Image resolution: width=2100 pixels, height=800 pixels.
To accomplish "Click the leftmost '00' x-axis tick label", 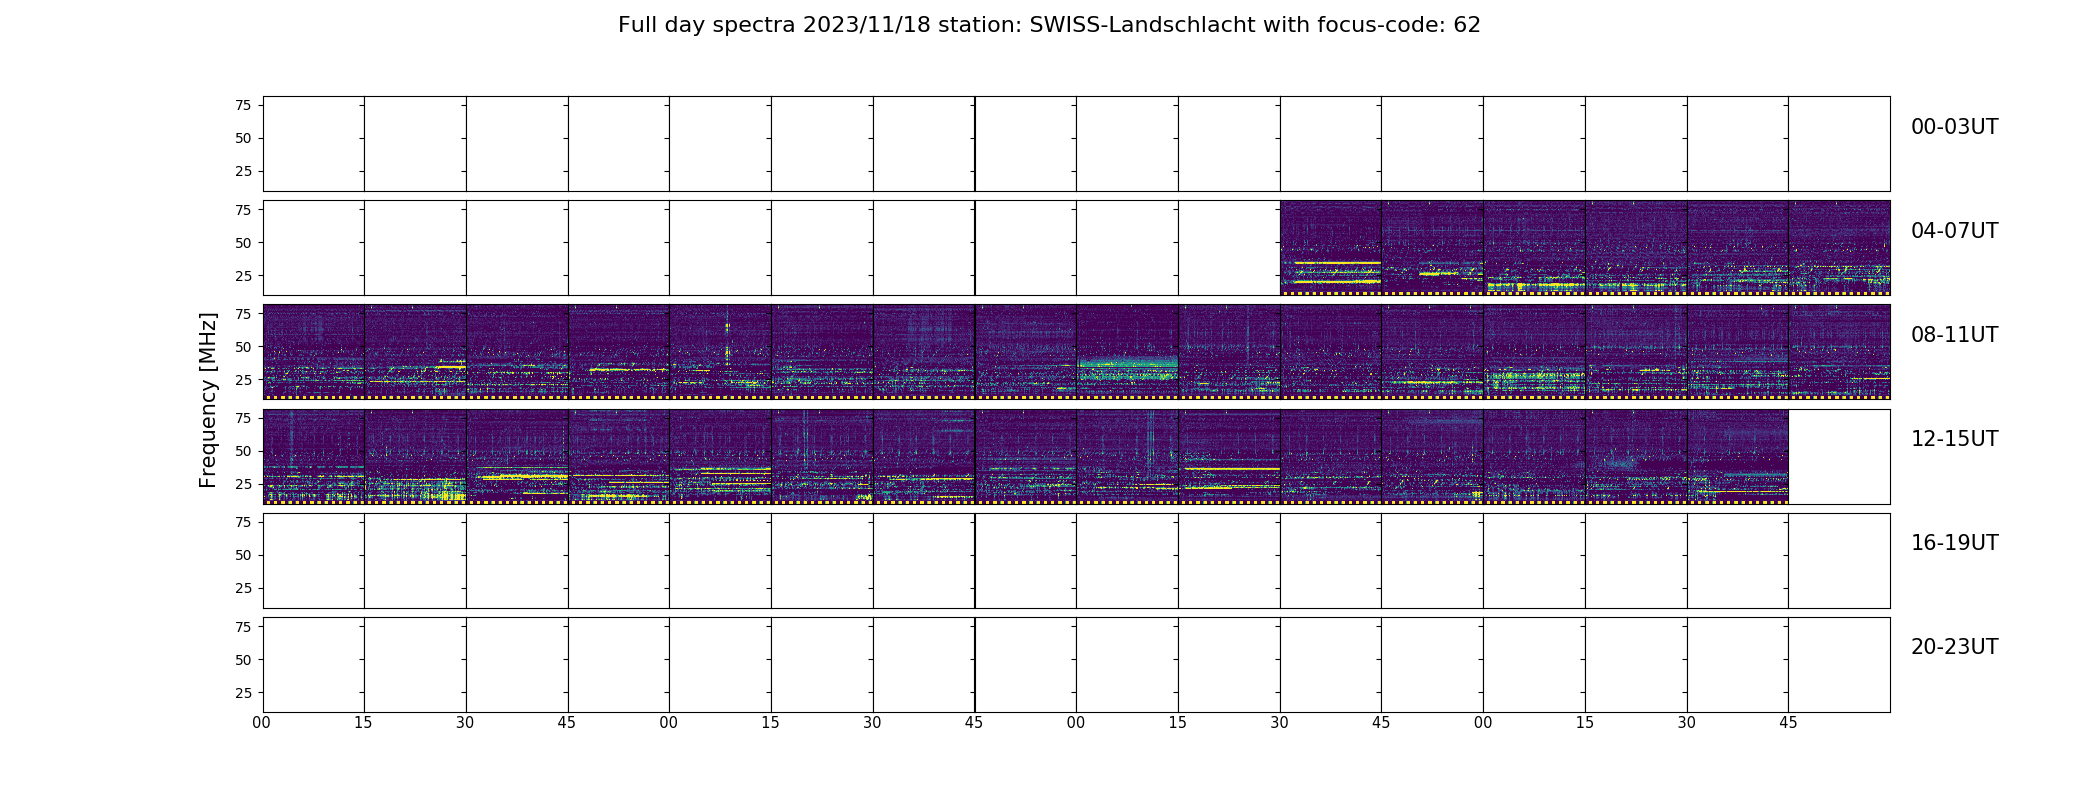I will point(261,723).
